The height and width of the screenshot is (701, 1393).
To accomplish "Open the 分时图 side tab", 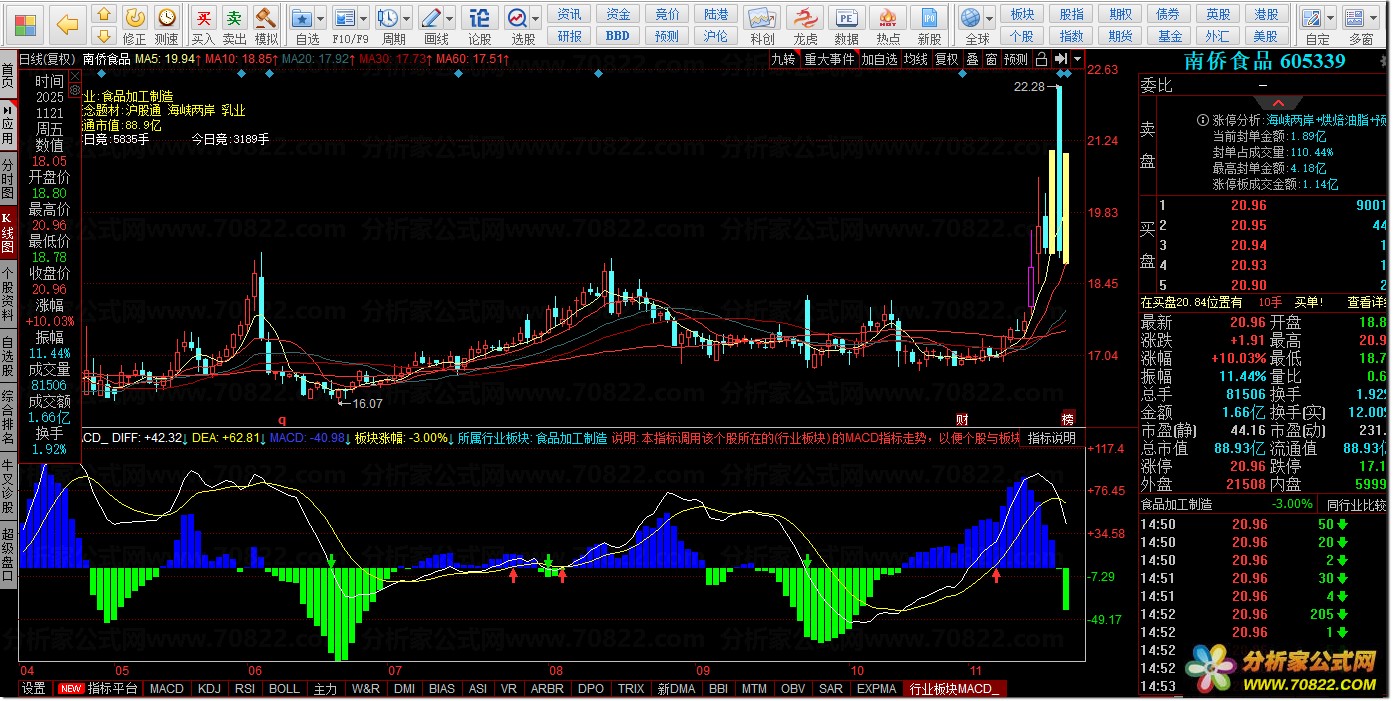I will [x=8, y=176].
